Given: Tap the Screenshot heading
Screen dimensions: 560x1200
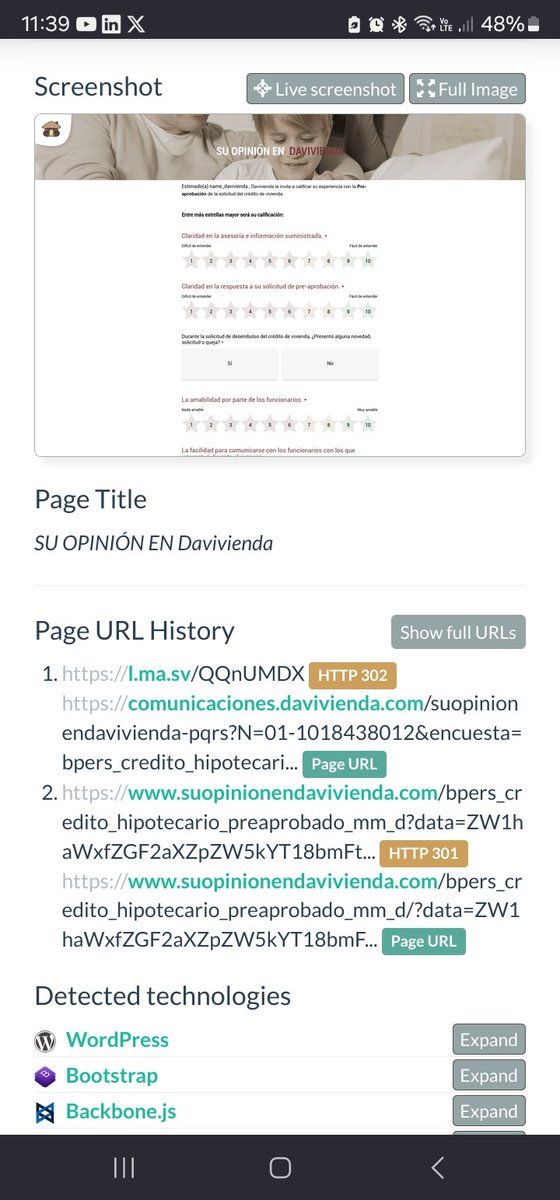Looking at the screenshot, I should [98, 87].
